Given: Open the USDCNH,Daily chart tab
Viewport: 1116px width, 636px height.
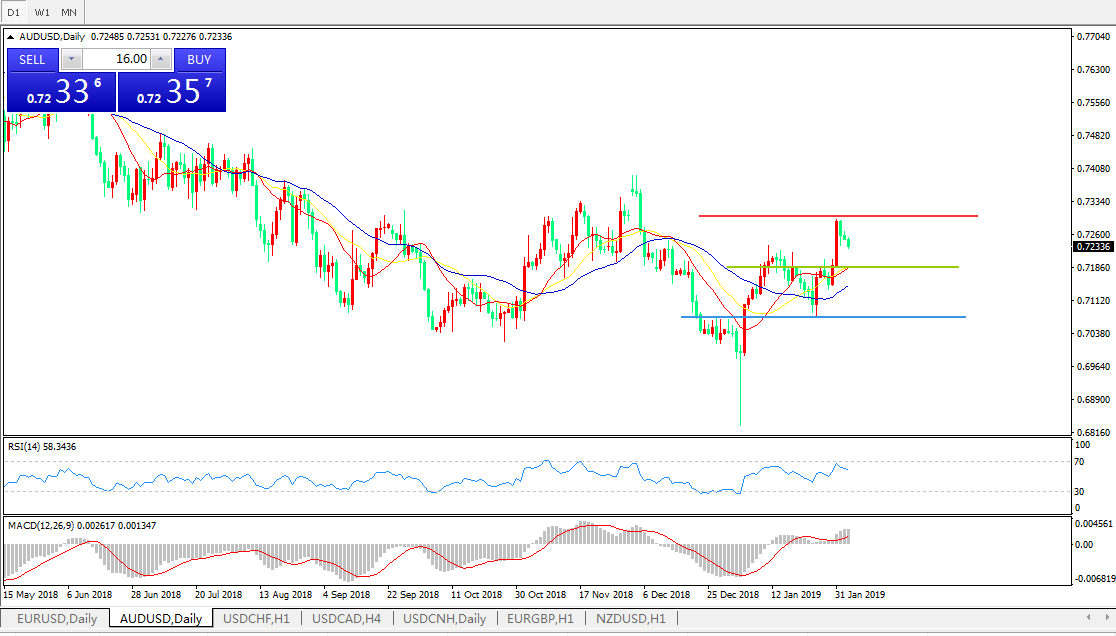Looking at the screenshot, I should [444, 619].
